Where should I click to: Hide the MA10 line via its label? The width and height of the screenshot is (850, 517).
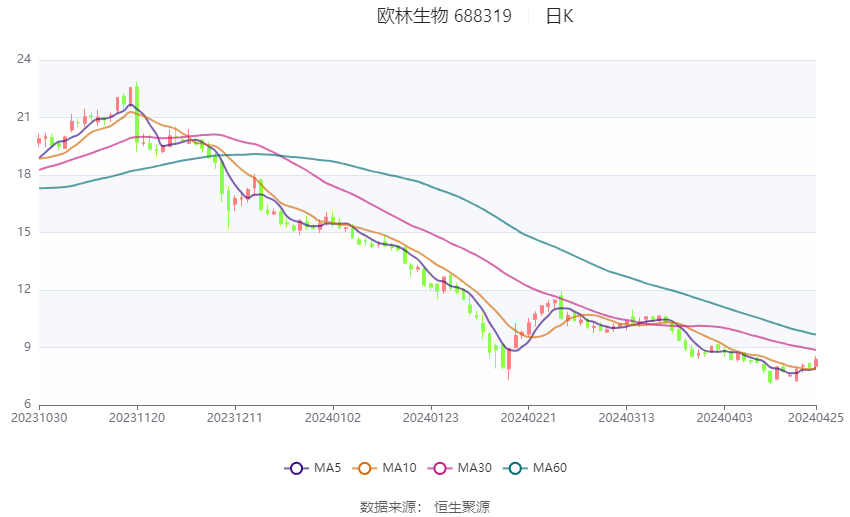(399, 468)
